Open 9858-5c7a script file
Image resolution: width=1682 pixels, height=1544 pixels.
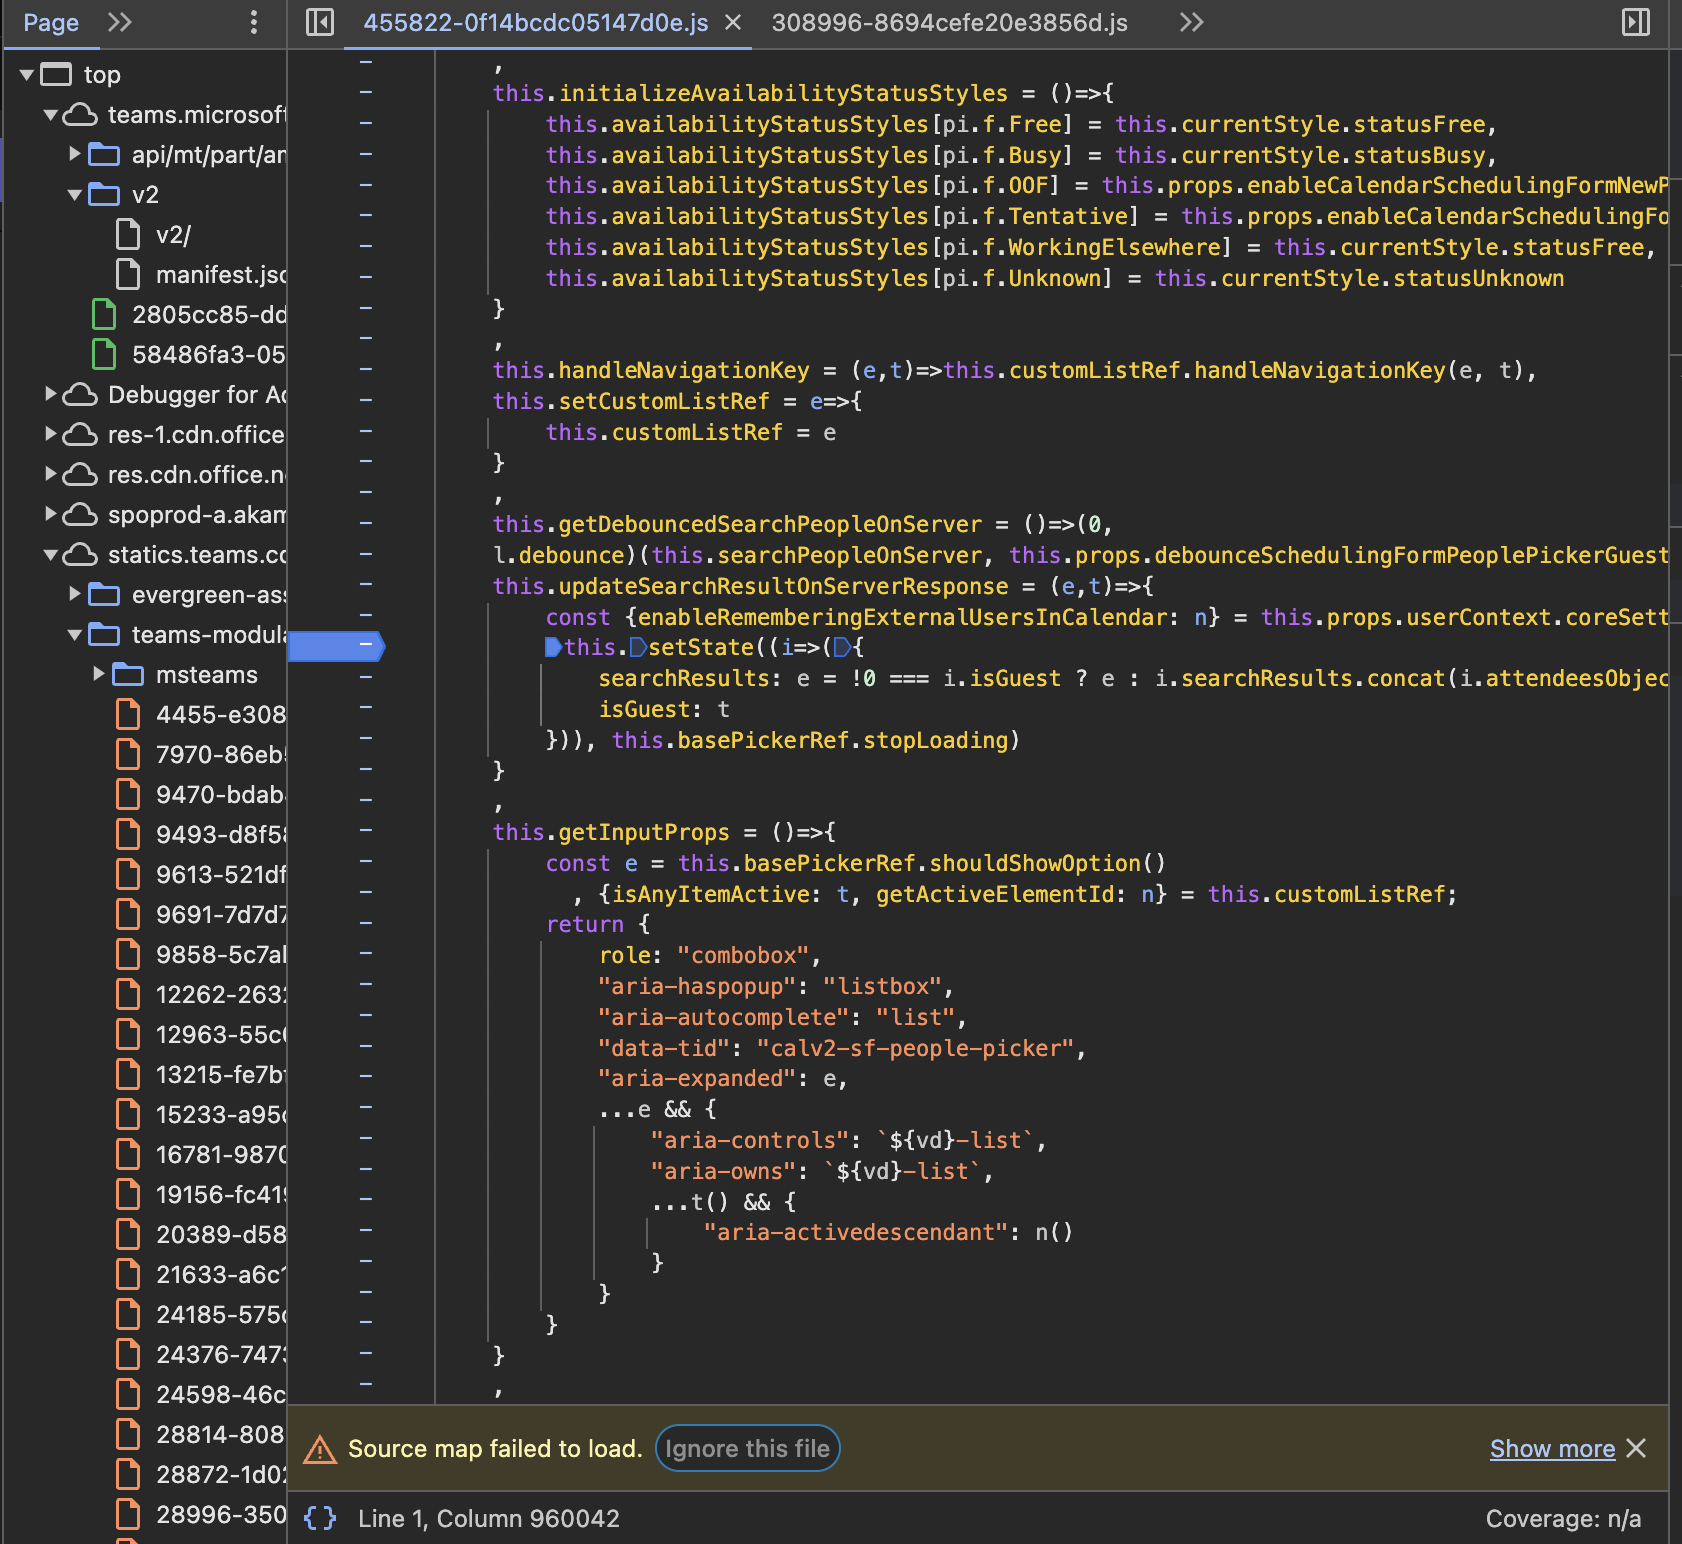click(200, 955)
